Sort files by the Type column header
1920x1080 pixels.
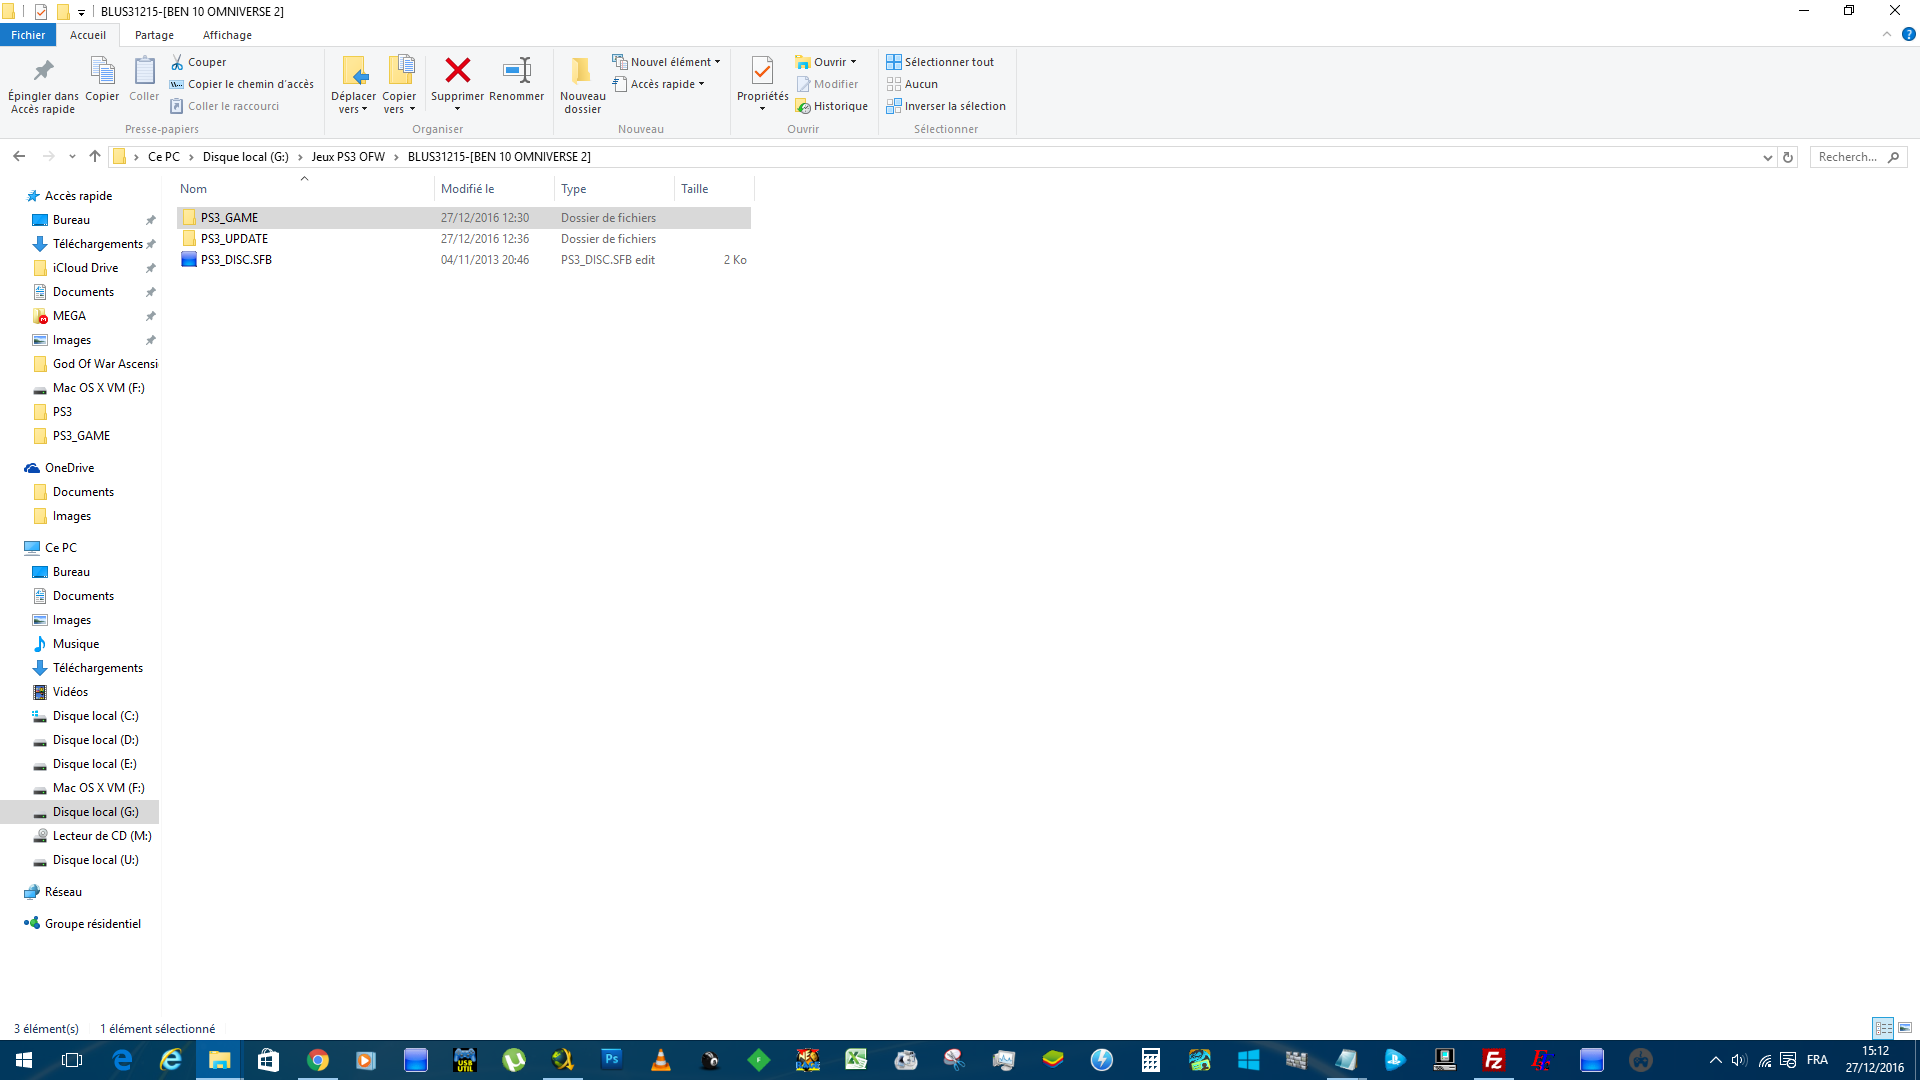(x=614, y=189)
